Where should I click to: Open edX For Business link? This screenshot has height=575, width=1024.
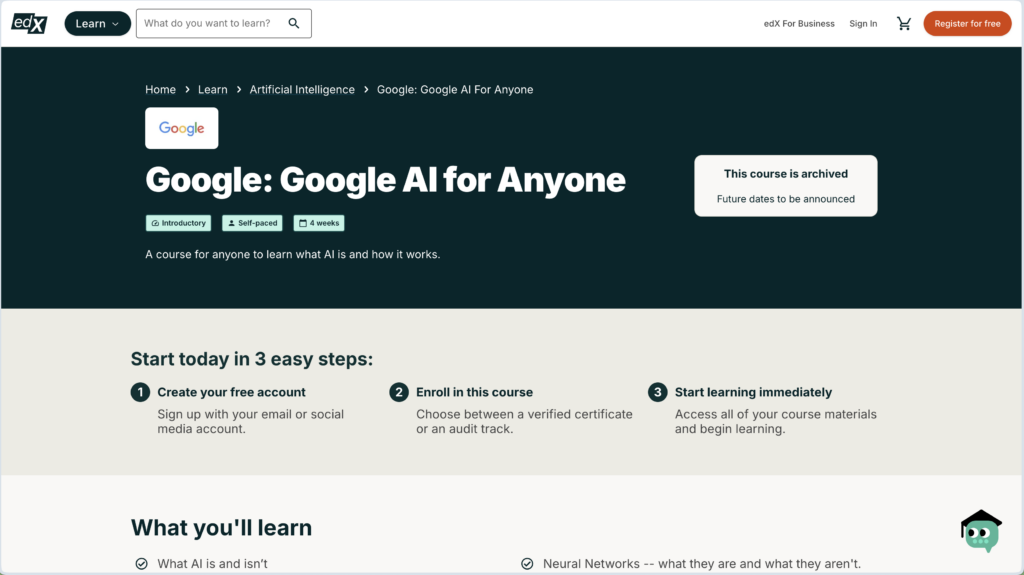(x=799, y=24)
